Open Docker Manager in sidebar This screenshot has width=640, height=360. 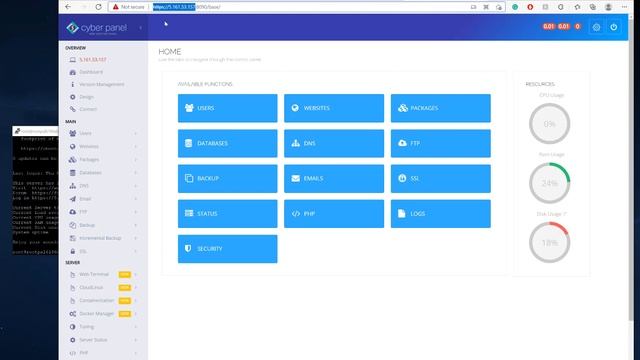pos(102,313)
